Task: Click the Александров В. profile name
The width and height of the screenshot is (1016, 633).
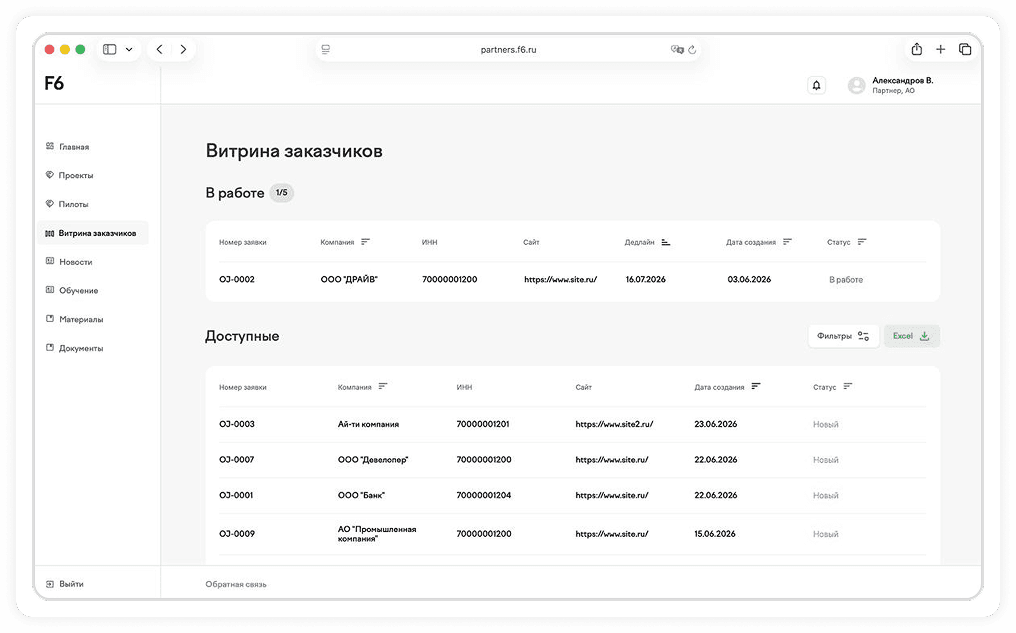Action: pyautogui.click(x=903, y=80)
